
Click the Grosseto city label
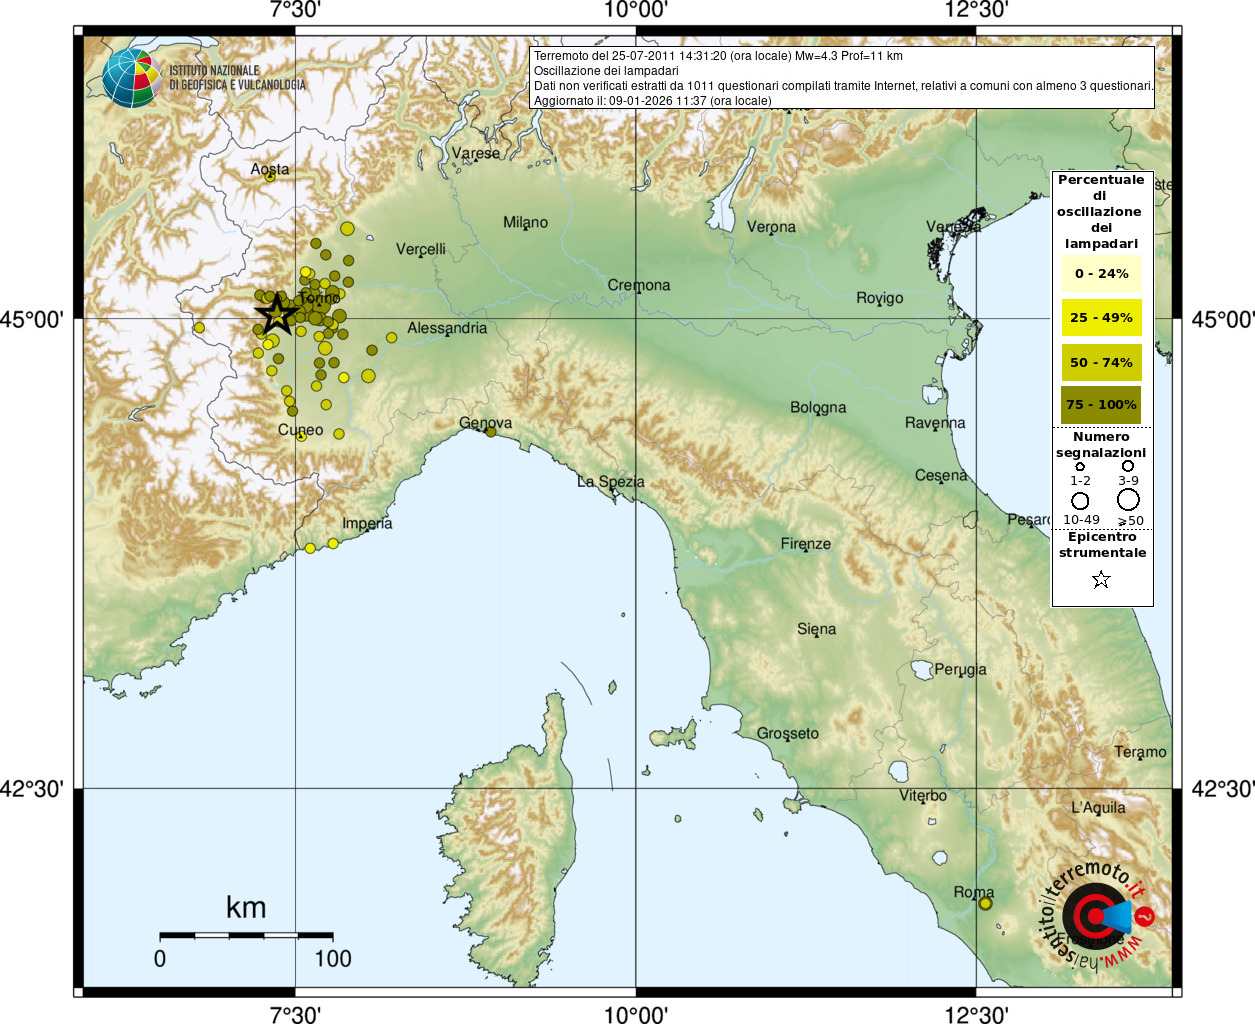point(787,733)
